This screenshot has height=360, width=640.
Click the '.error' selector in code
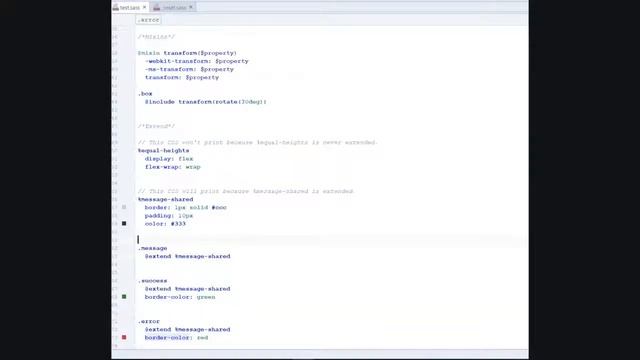149,321
